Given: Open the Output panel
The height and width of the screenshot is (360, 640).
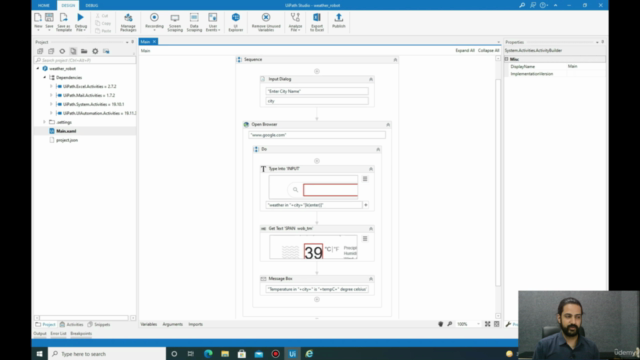Looking at the screenshot, I should (x=40, y=333).
